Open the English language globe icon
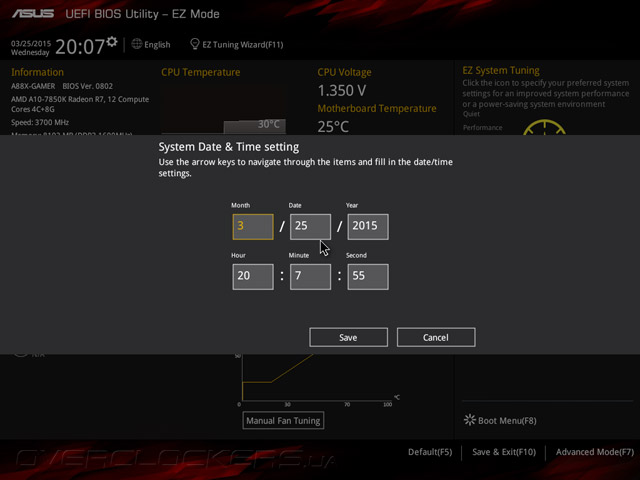 [x=137, y=44]
